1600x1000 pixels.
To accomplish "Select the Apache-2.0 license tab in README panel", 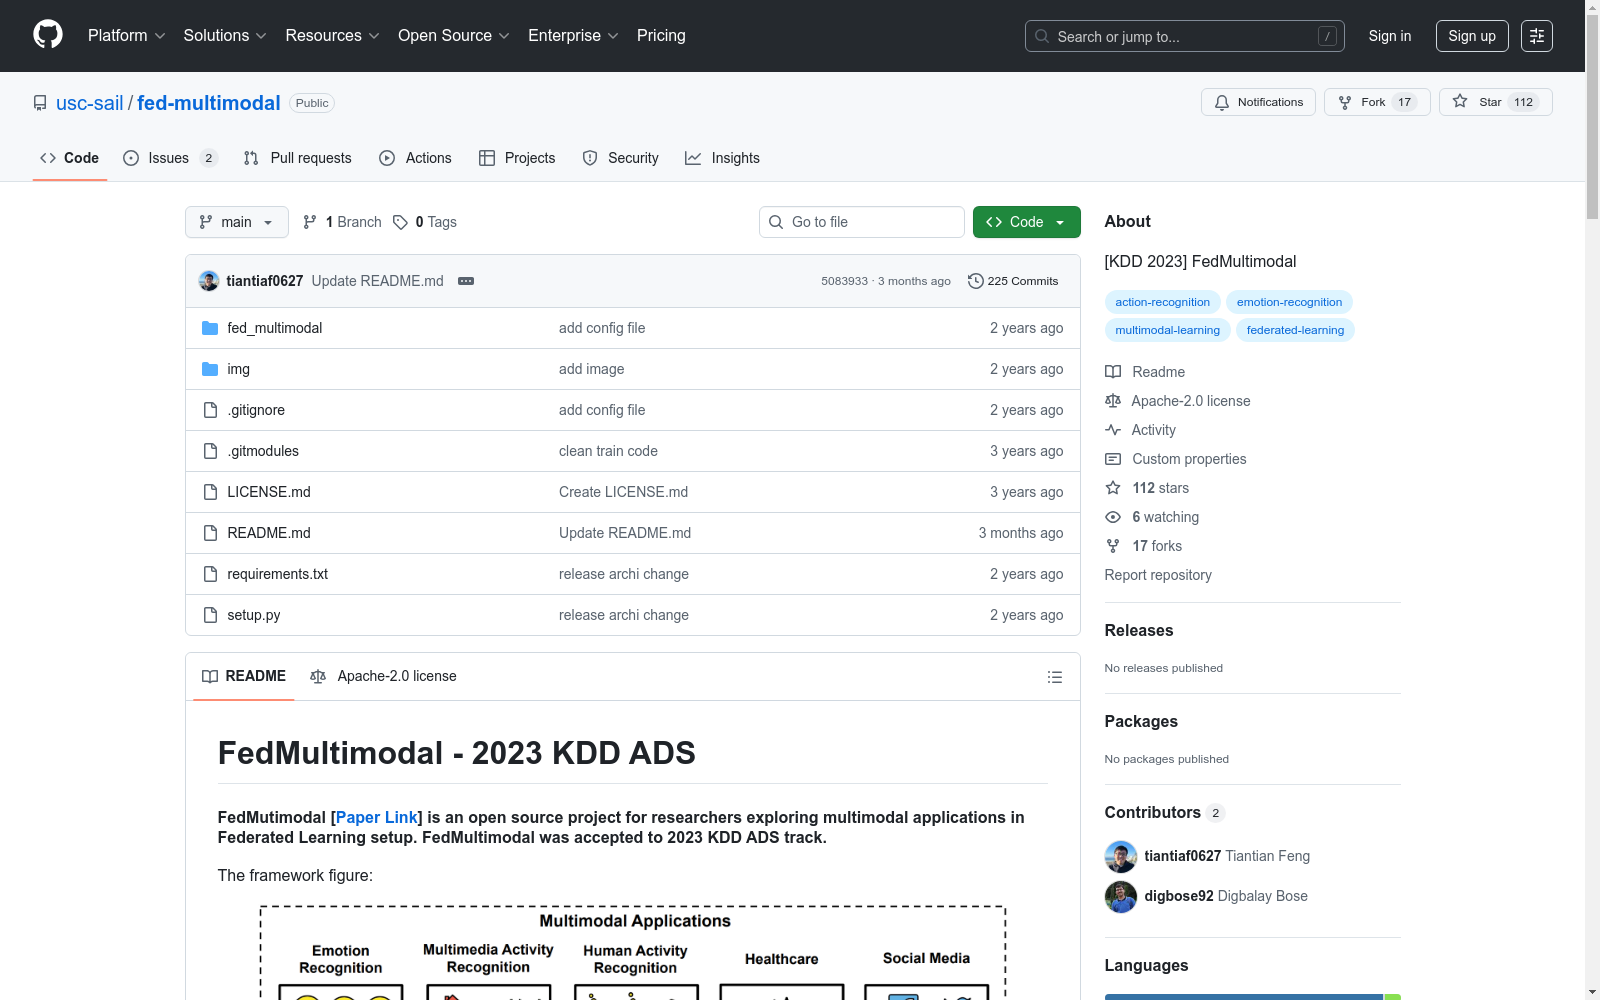I will [x=384, y=677].
